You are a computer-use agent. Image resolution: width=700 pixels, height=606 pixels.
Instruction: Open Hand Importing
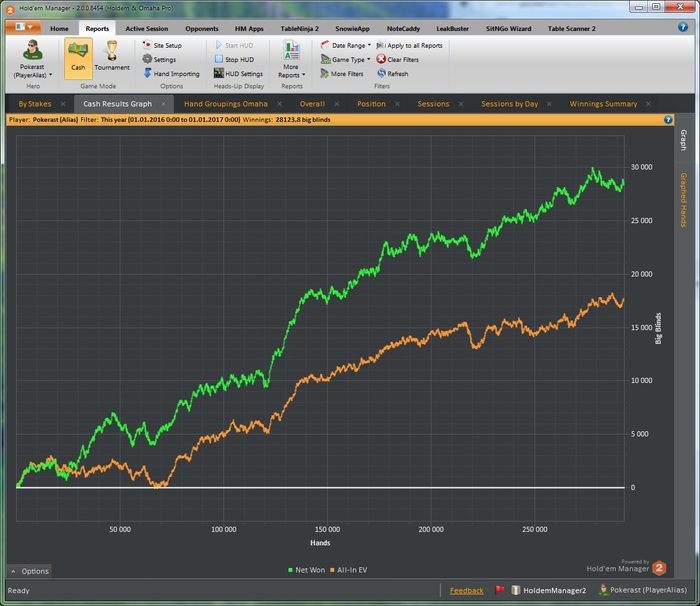pos(171,73)
